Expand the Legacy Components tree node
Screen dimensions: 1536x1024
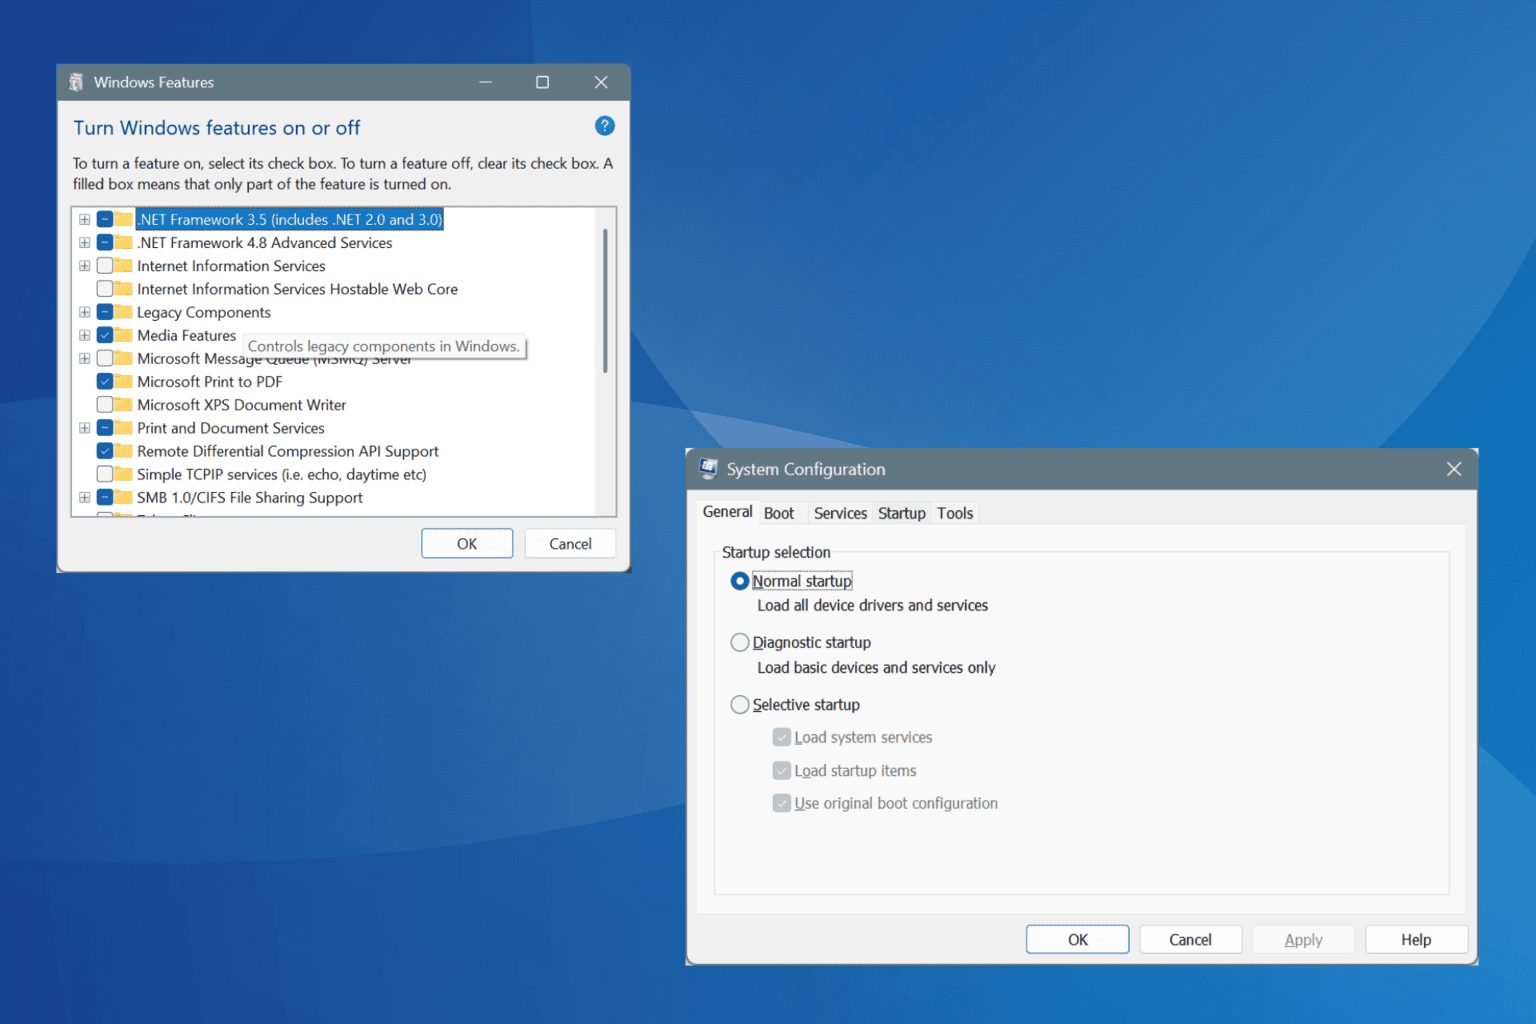(x=85, y=312)
